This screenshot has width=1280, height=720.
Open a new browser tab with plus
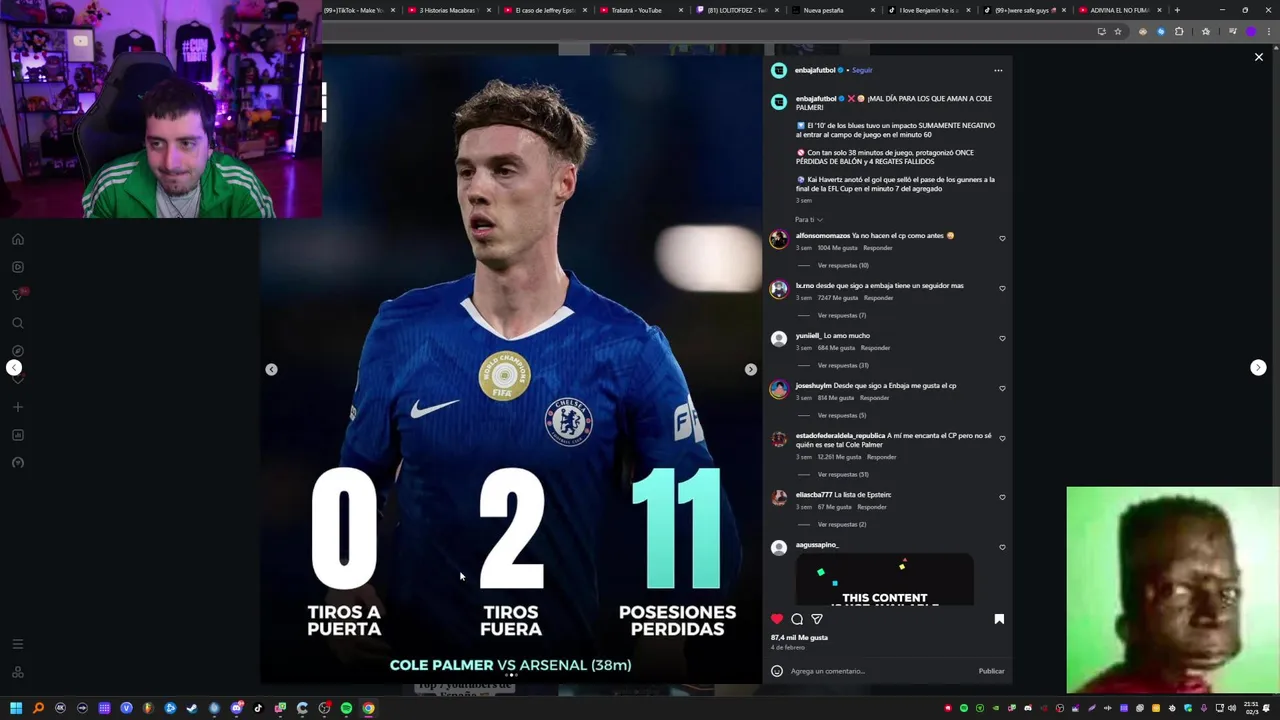(x=1177, y=10)
